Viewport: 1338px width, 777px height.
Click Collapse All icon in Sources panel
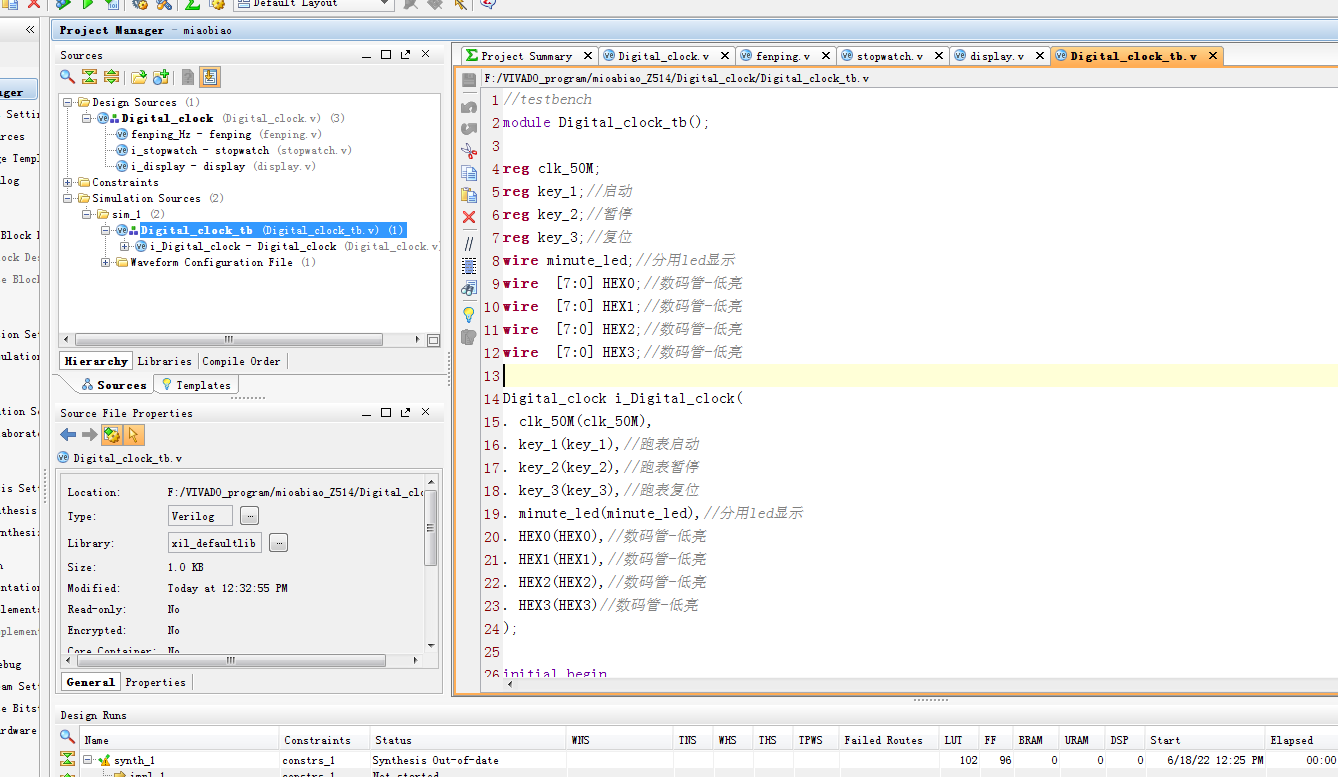[x=89, y=77]
